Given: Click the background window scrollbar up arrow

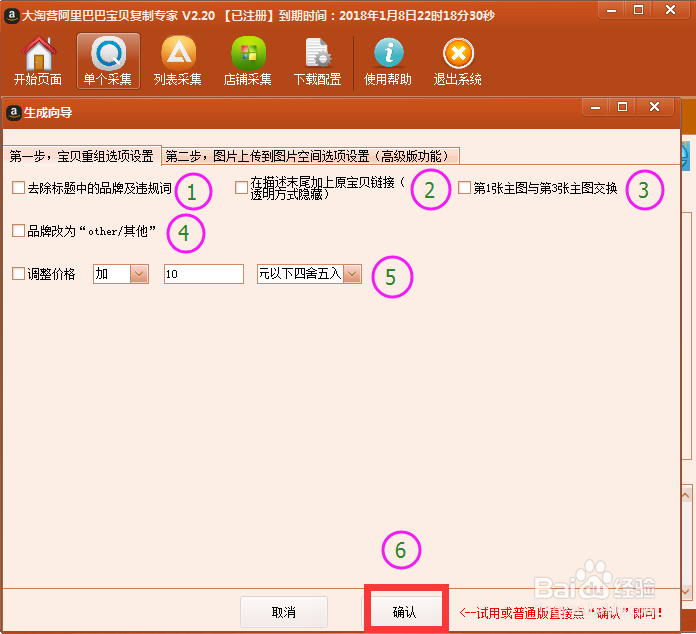Looking at the screenshot, I should (686, 495).
